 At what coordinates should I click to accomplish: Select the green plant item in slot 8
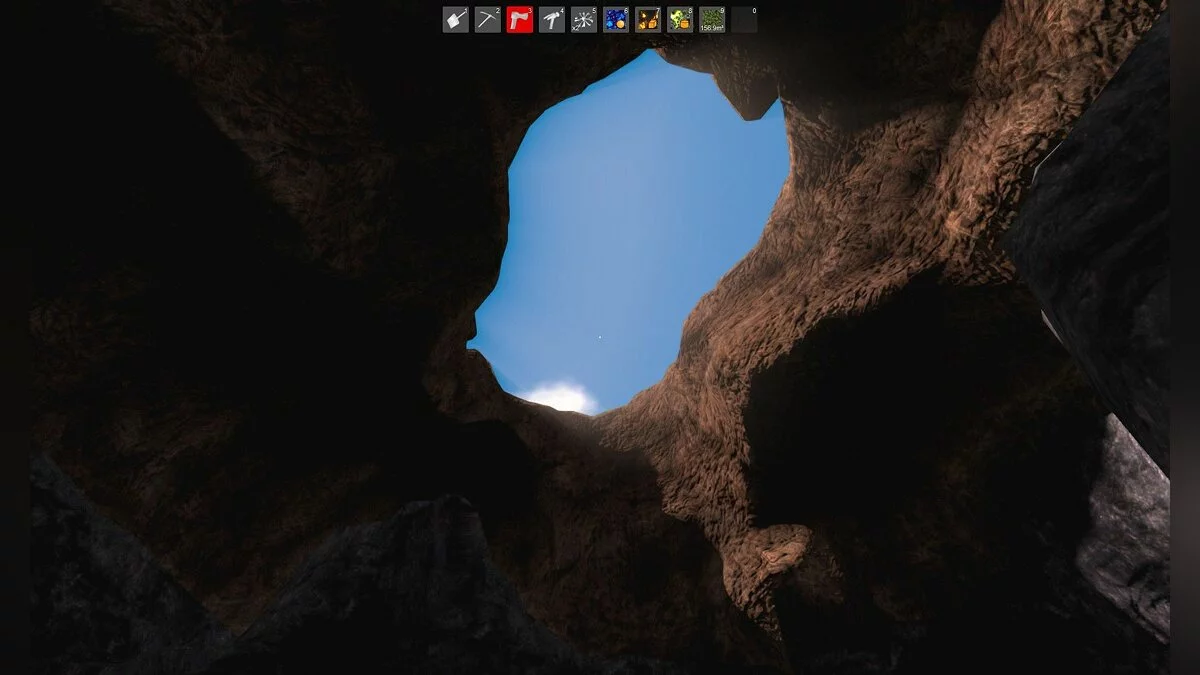[x=680, y=20]
